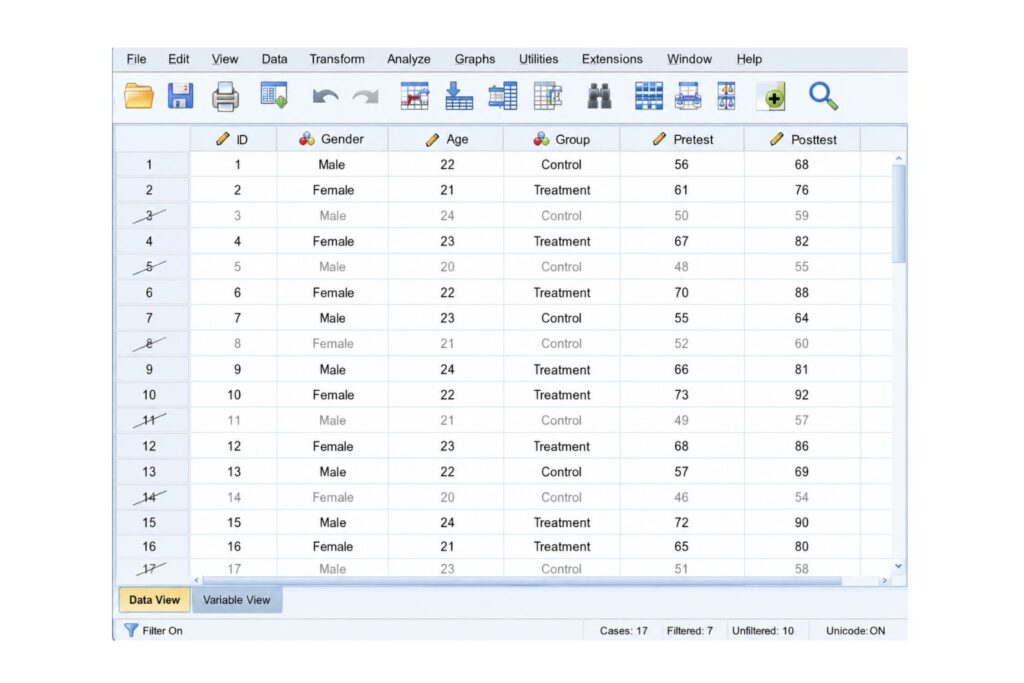This screenshot has width=1024, height=683.
Task: Click the Search magnifying glass icon
Action: (823, 96)
